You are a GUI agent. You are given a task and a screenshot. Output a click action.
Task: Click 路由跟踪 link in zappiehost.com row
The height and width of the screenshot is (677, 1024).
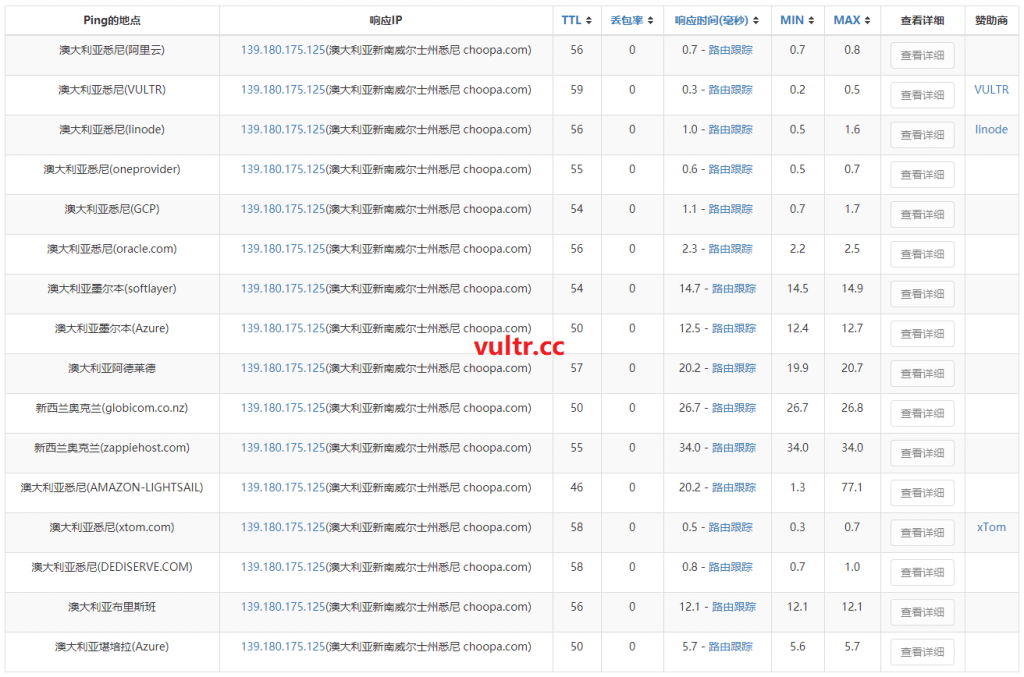(x=733, y=448)
